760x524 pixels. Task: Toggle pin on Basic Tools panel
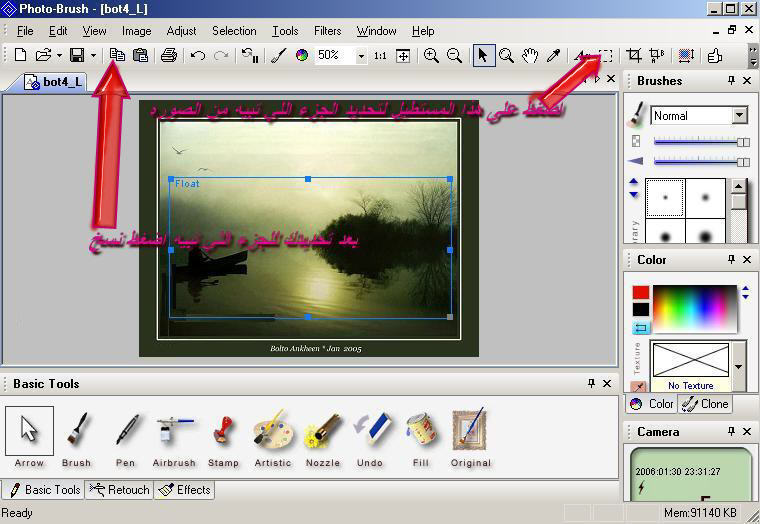pos(591,384)
